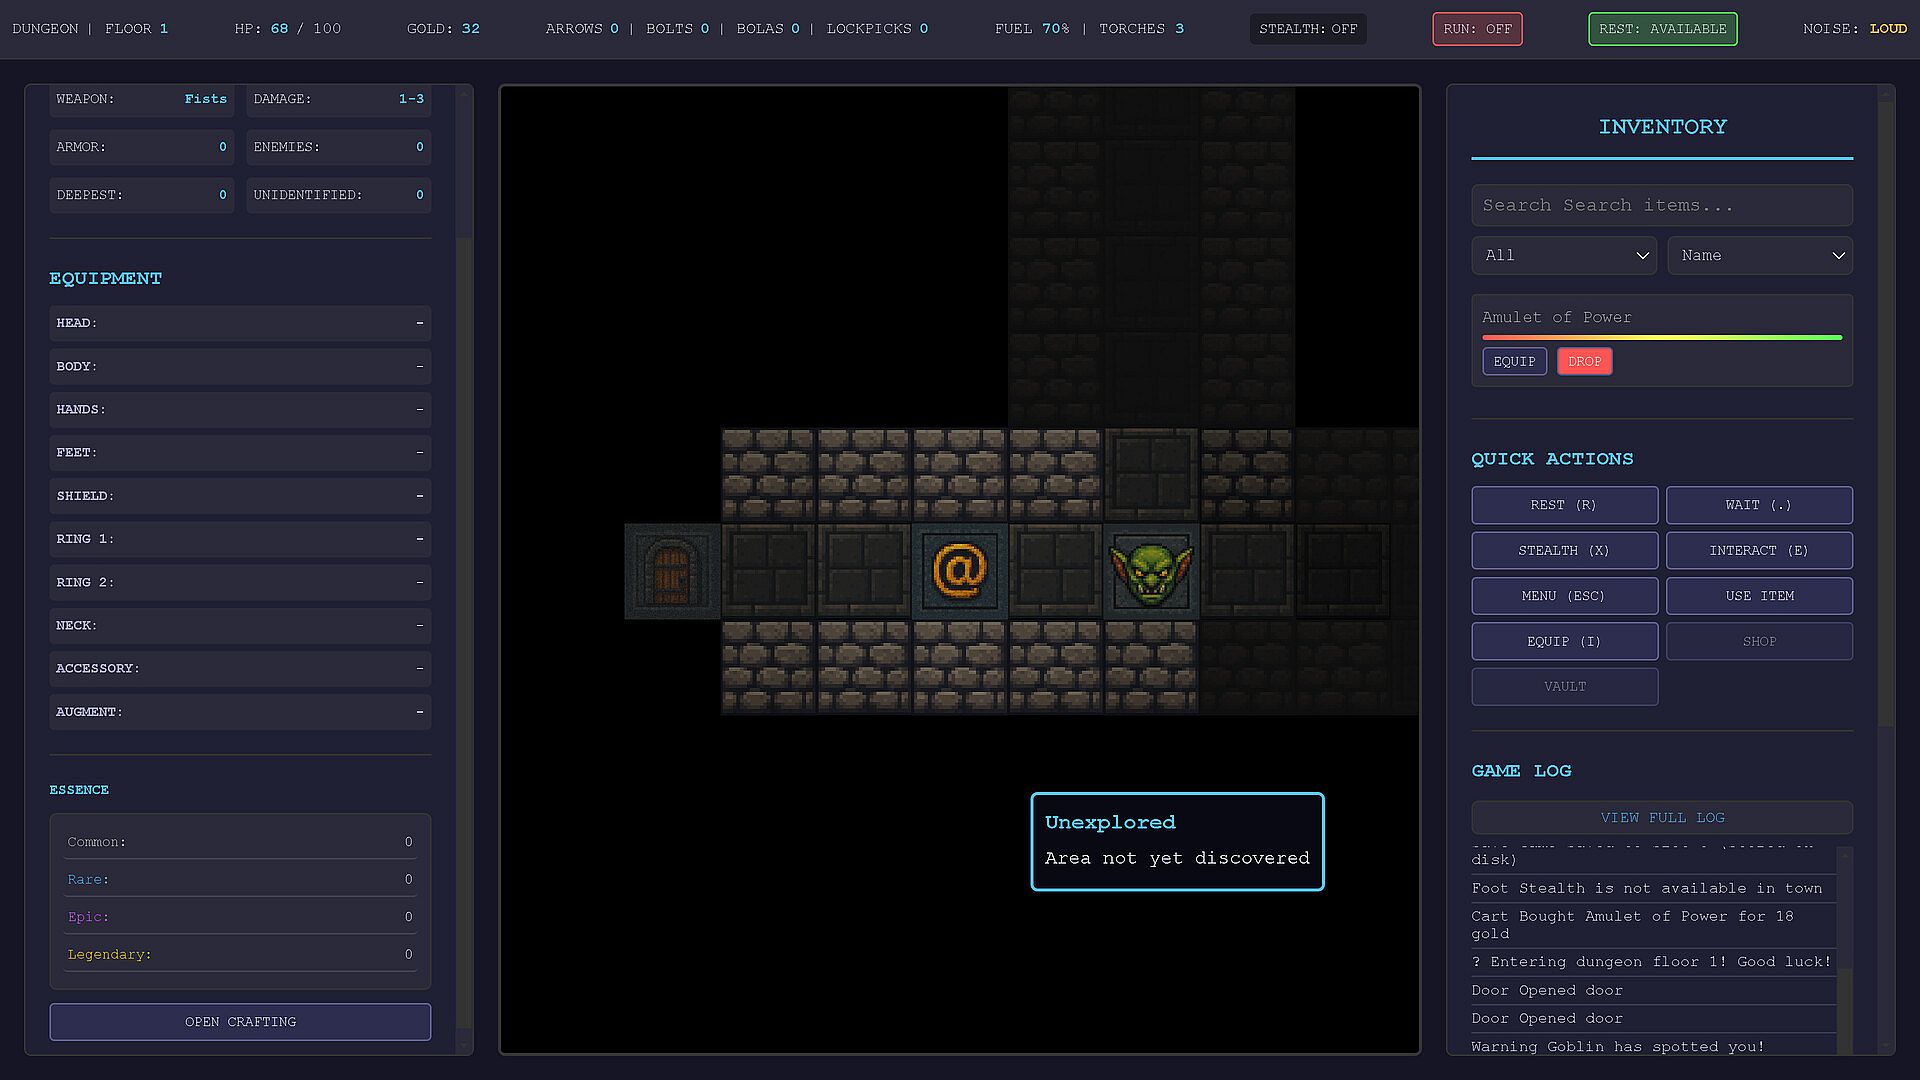Viewport: 1920px width, 1080px height.
Task: Toggle Stealth mode in top bar
Action: click(x=1307, y=29)
